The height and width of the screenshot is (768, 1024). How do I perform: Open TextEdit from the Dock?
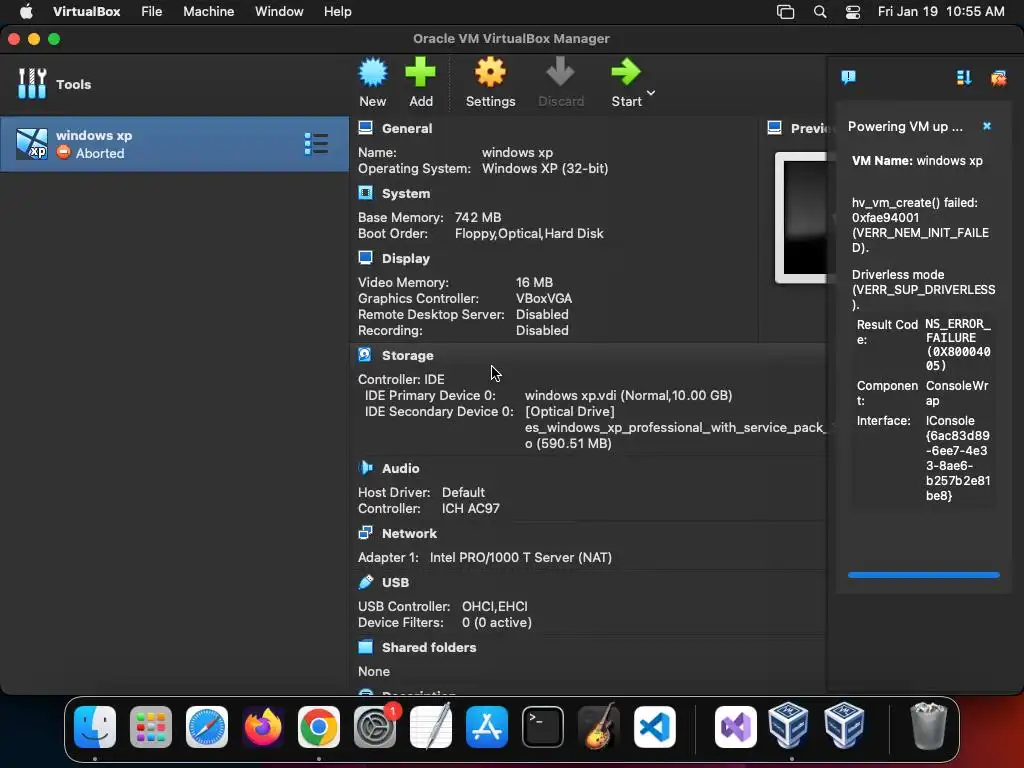pyautogui.click(x=431, y=727)
